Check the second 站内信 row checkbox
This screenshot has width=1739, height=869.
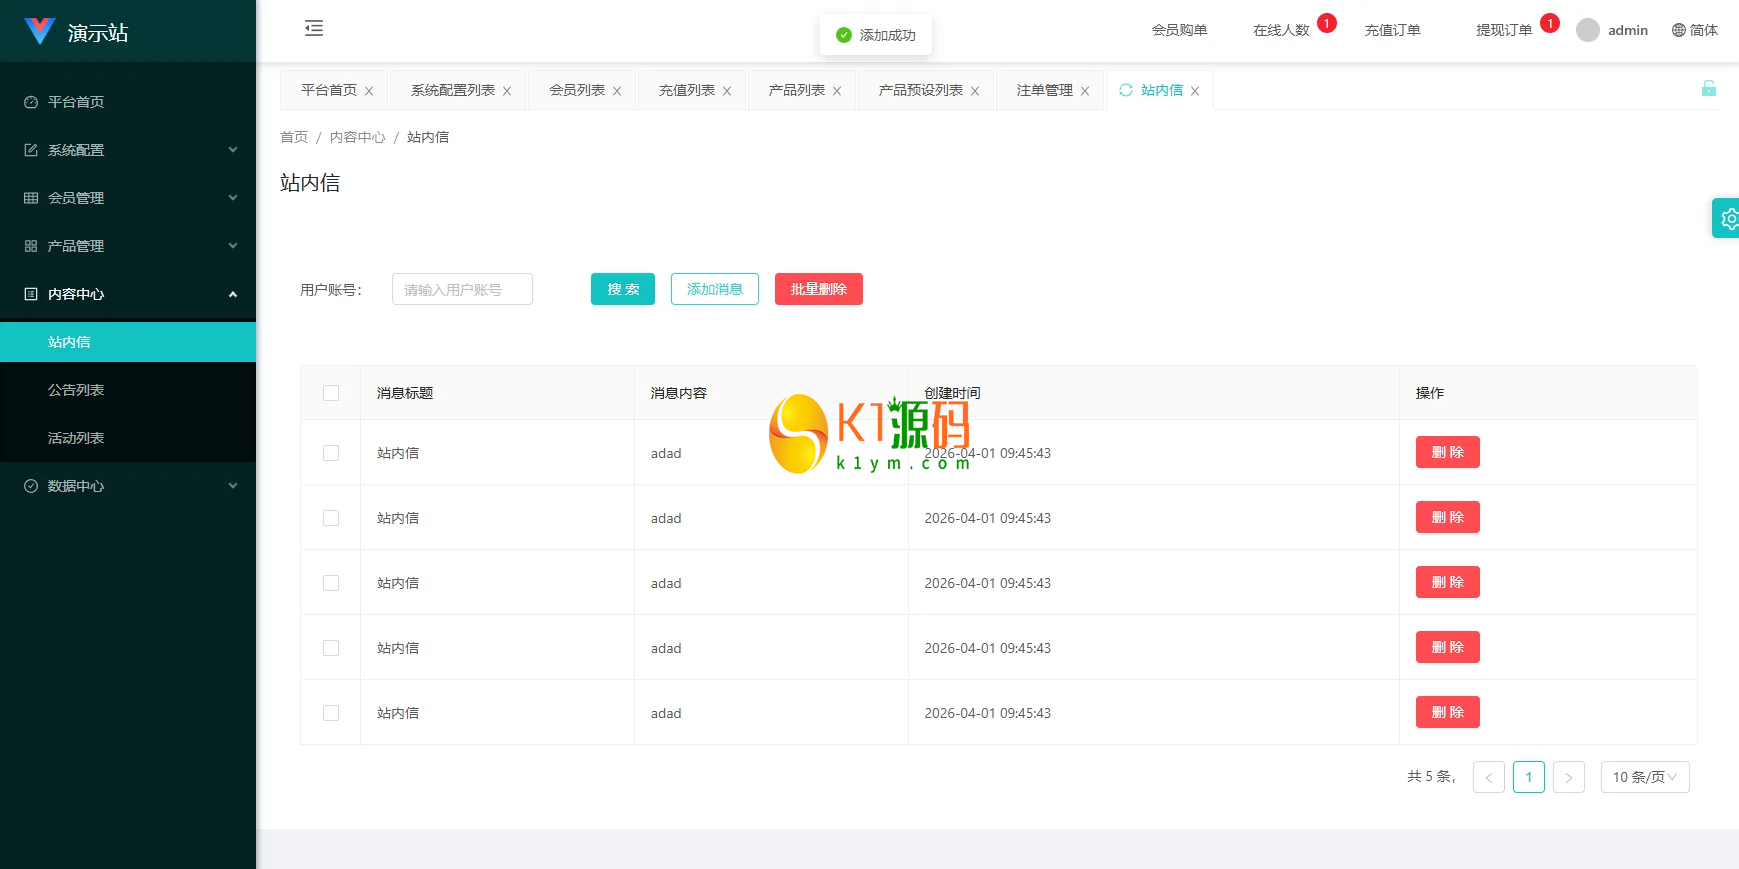(x=331, y=518)
